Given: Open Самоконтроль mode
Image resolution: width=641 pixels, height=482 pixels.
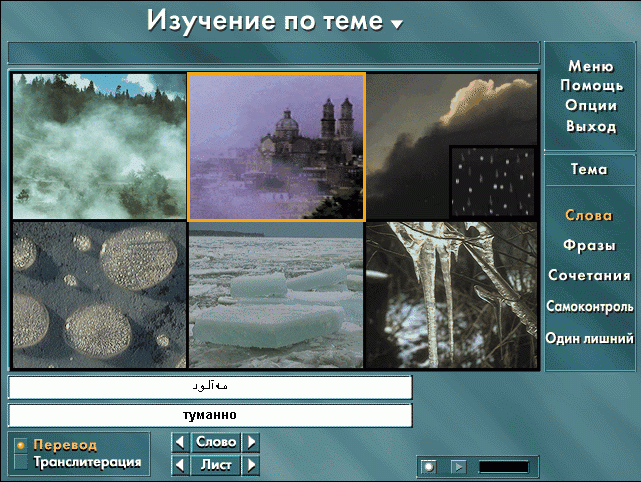Looking at the screenshot, I should coord(589,306).
